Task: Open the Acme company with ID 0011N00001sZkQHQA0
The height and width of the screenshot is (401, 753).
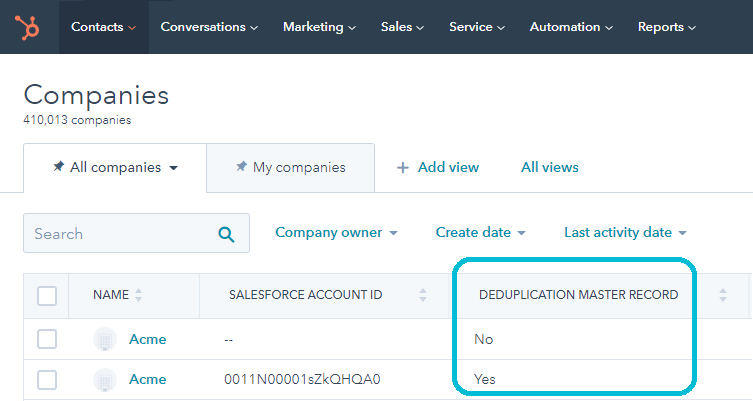Action: 147,379
